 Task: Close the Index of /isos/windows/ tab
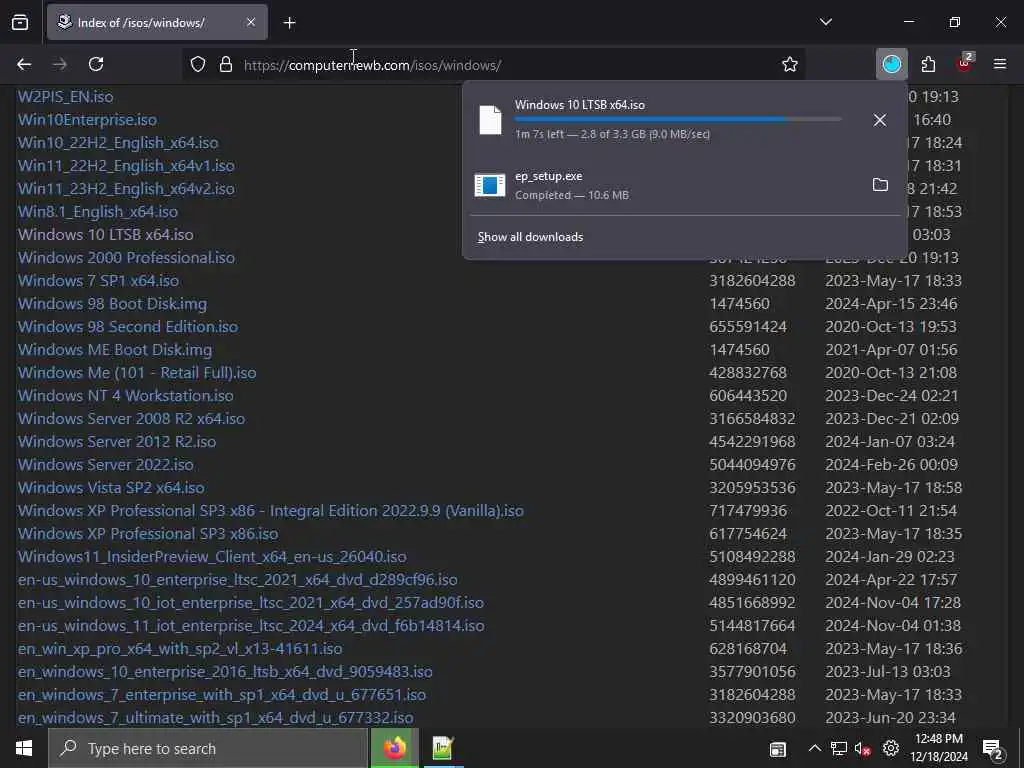[251, 22]
